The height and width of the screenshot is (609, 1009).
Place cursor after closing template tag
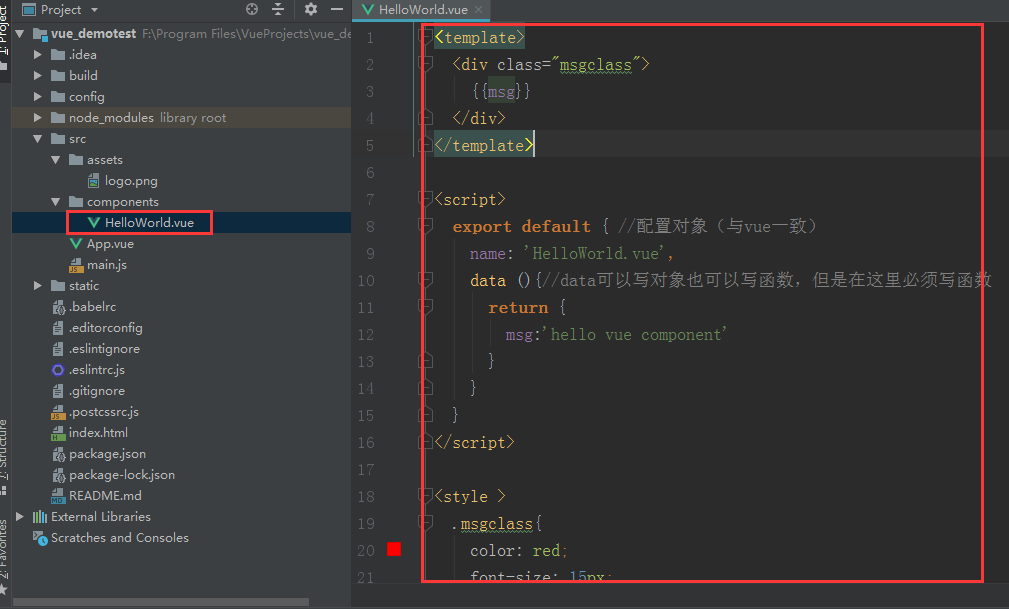(x=535, y=145)
